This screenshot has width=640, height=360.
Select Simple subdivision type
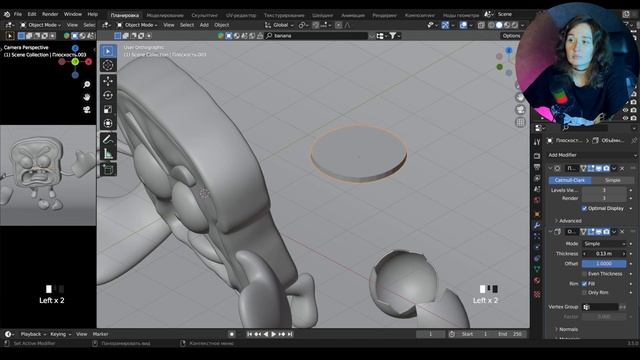[613, 180]
